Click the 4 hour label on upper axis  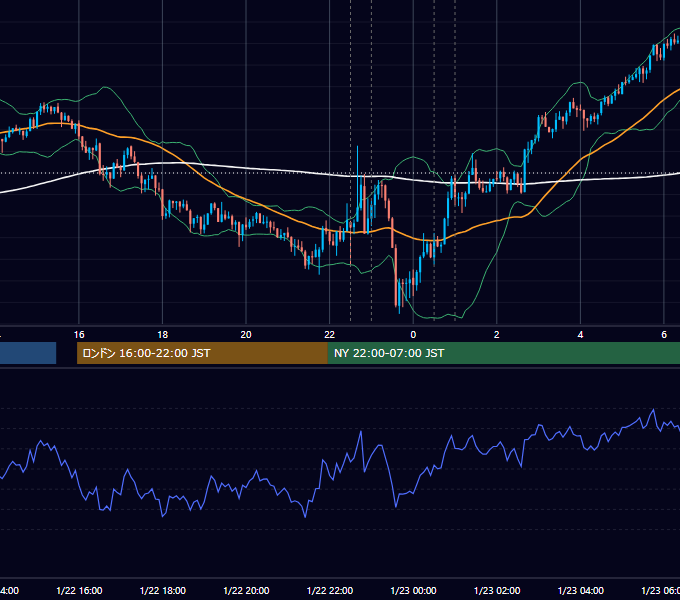[x=580, y=335]
